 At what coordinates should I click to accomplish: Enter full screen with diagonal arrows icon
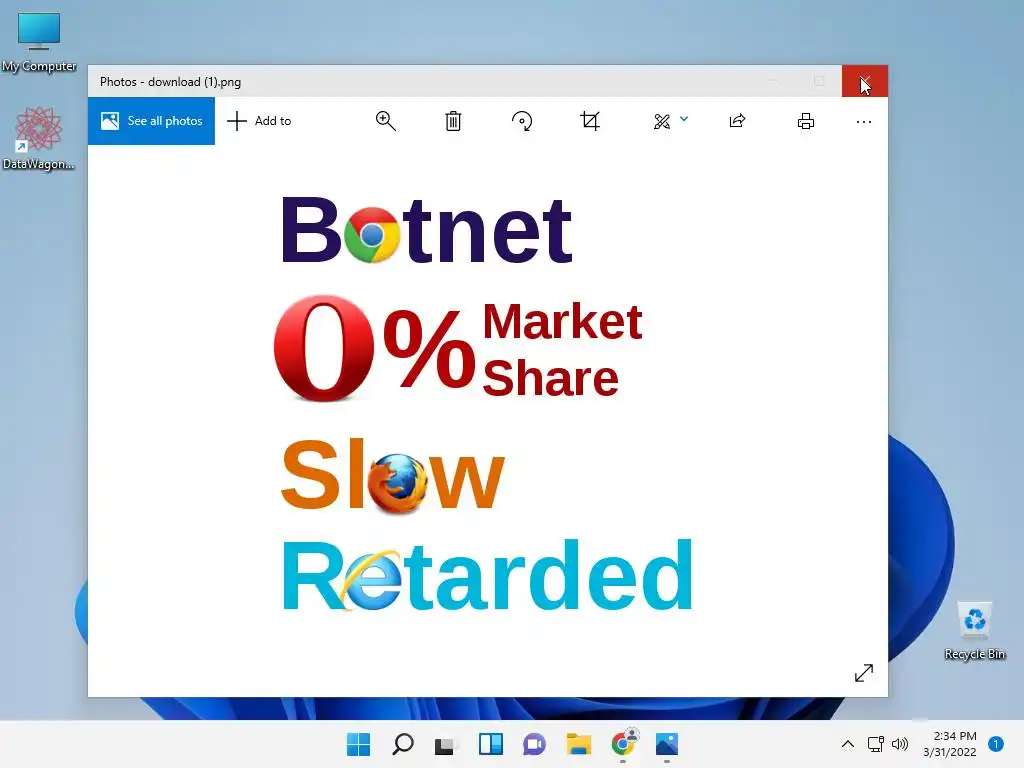pyautogui.click(x=864, y=673)
